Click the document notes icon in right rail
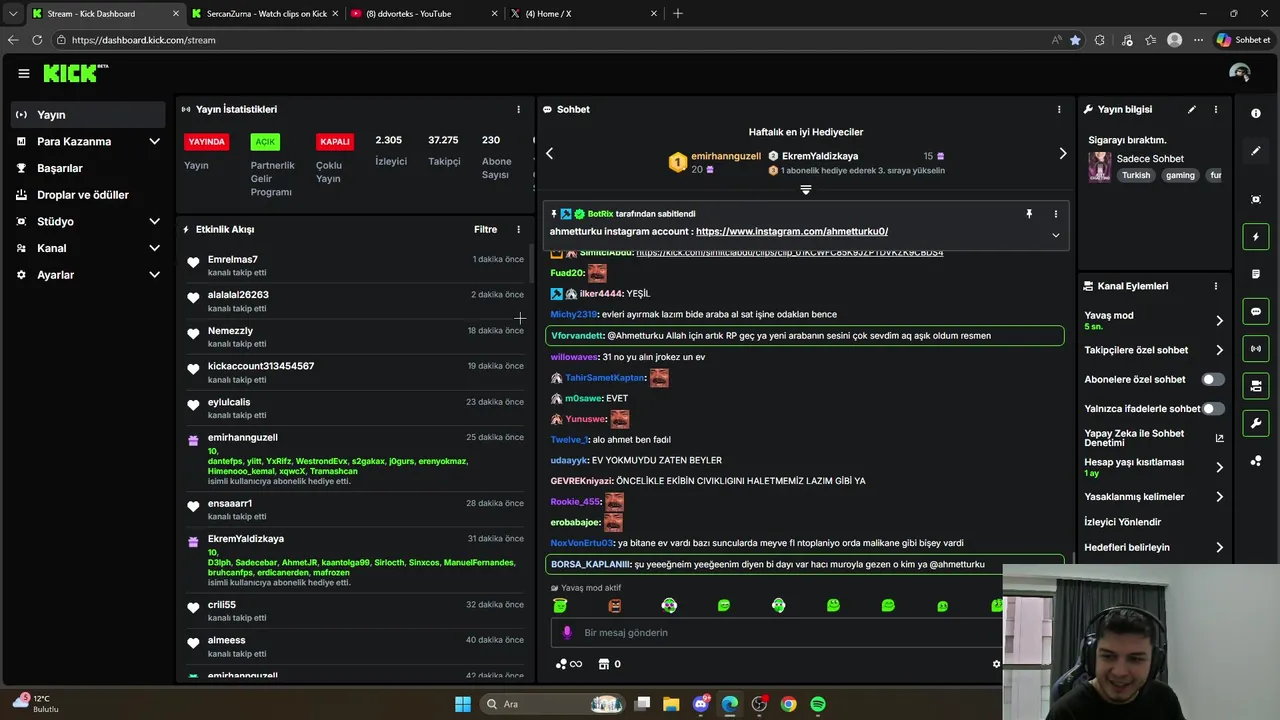 click(x=1256, y=274)
